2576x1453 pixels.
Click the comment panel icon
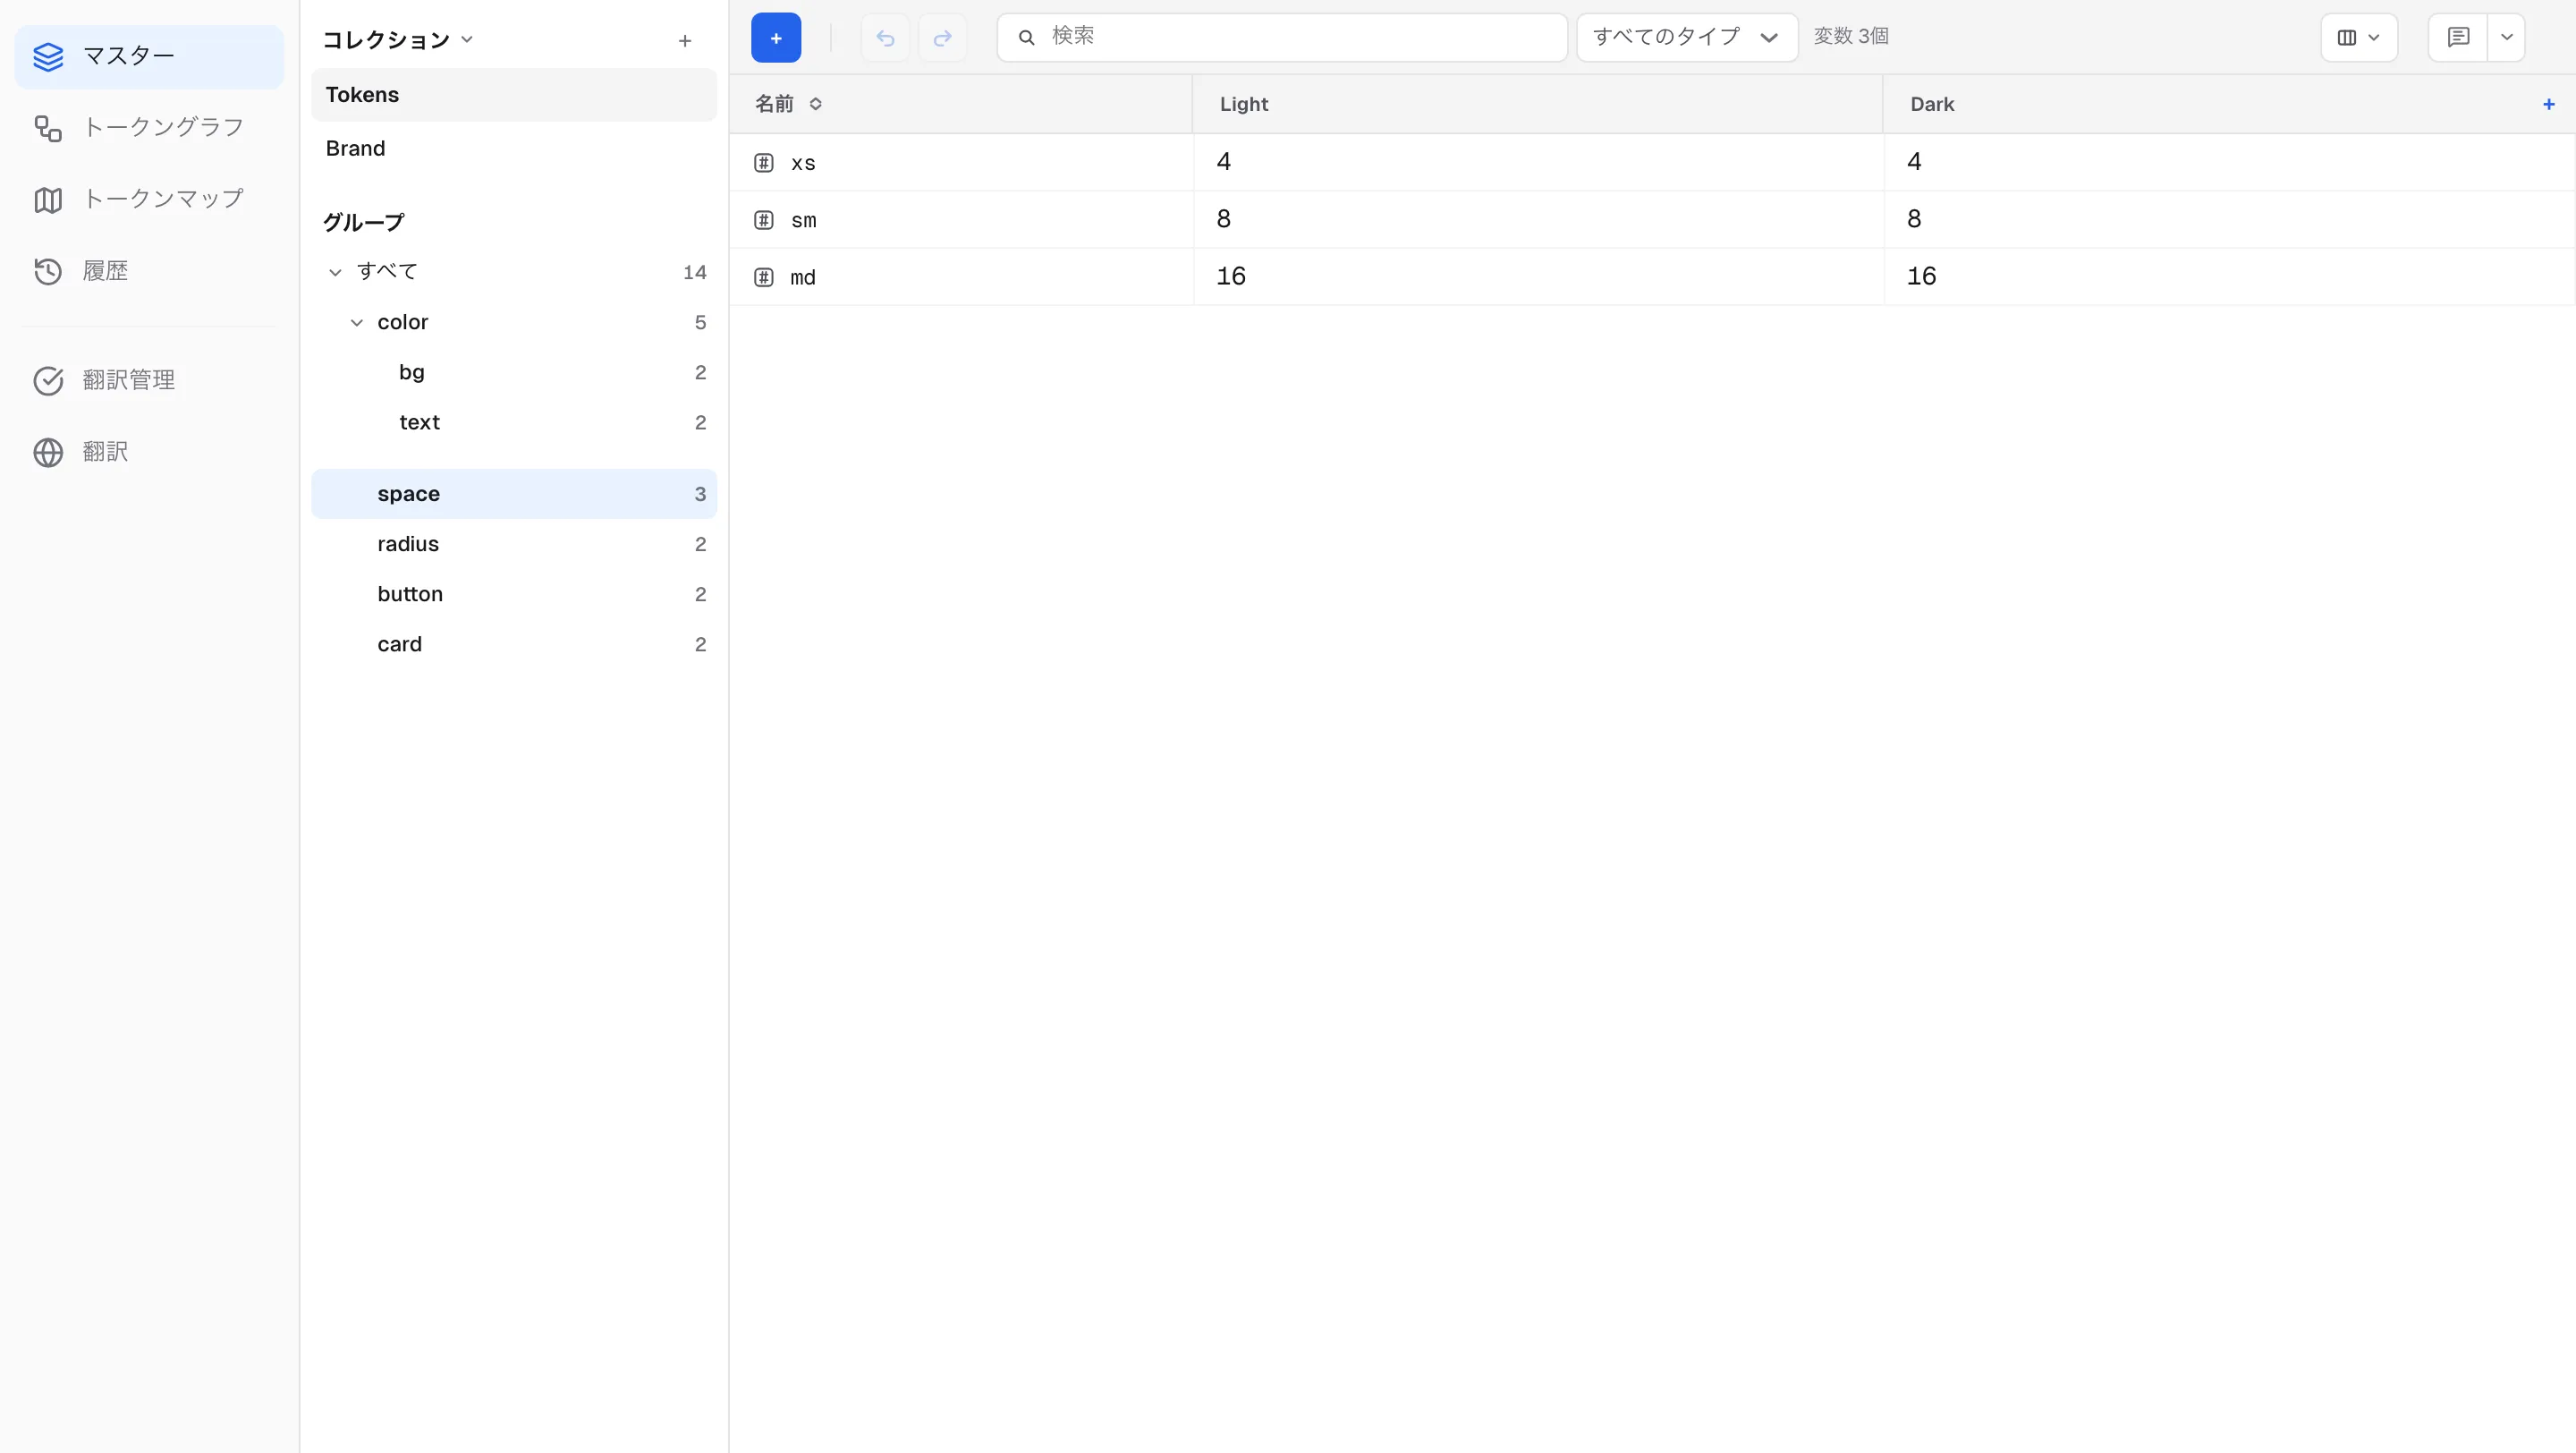[x=2458, y=38]
